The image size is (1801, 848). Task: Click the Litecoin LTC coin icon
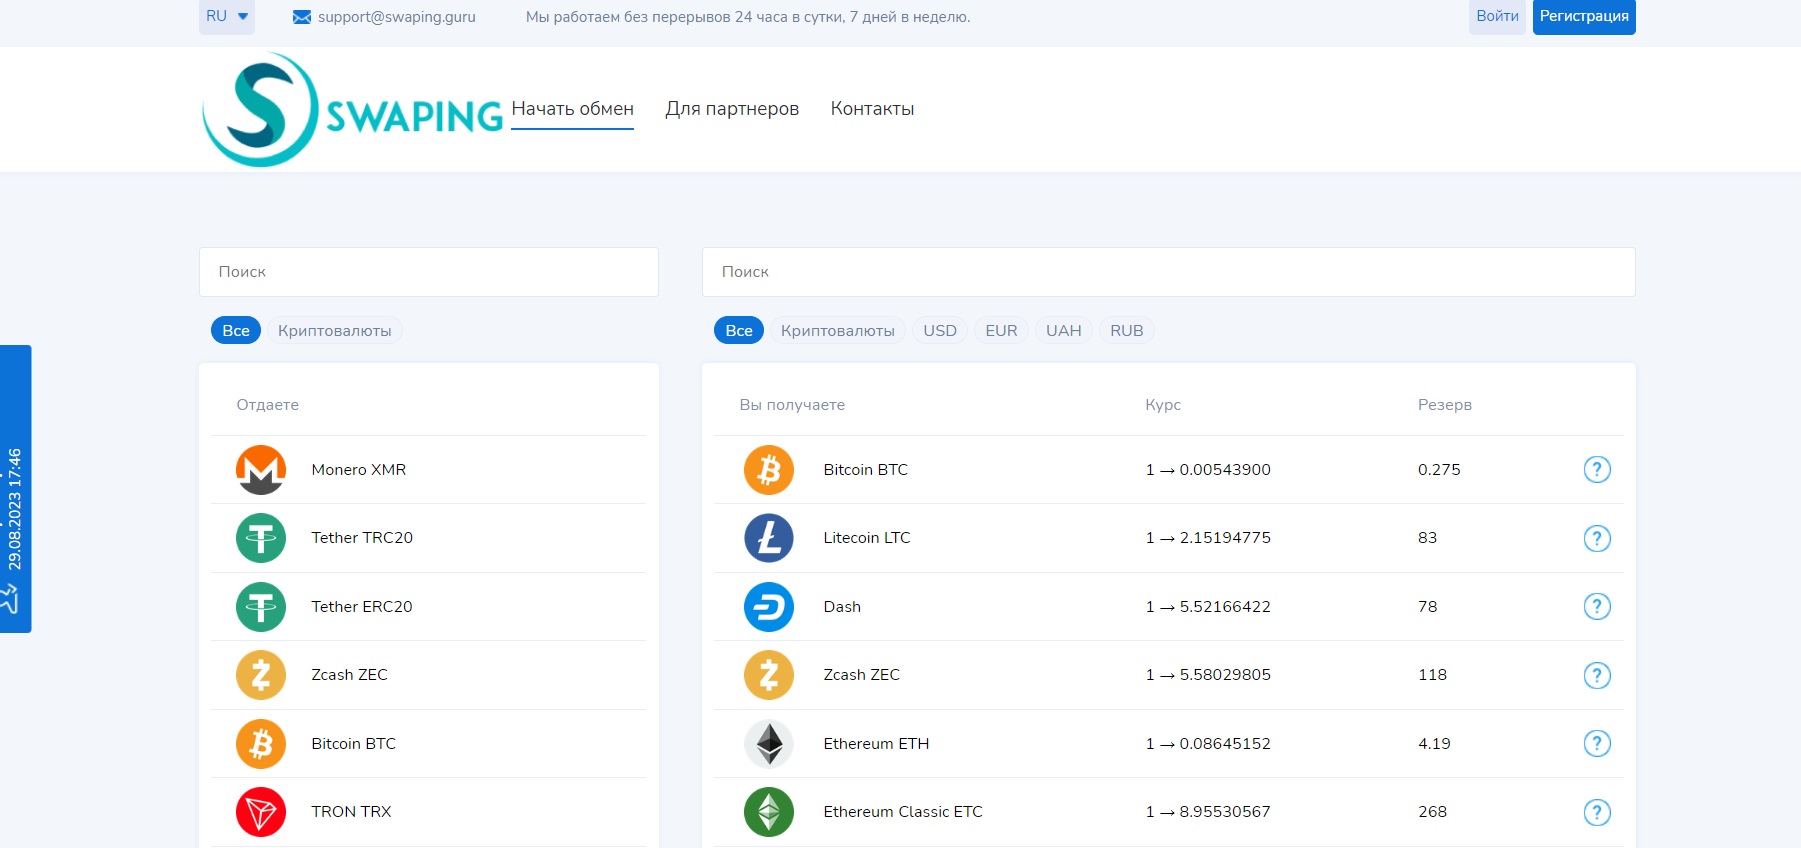coord(769,538)
